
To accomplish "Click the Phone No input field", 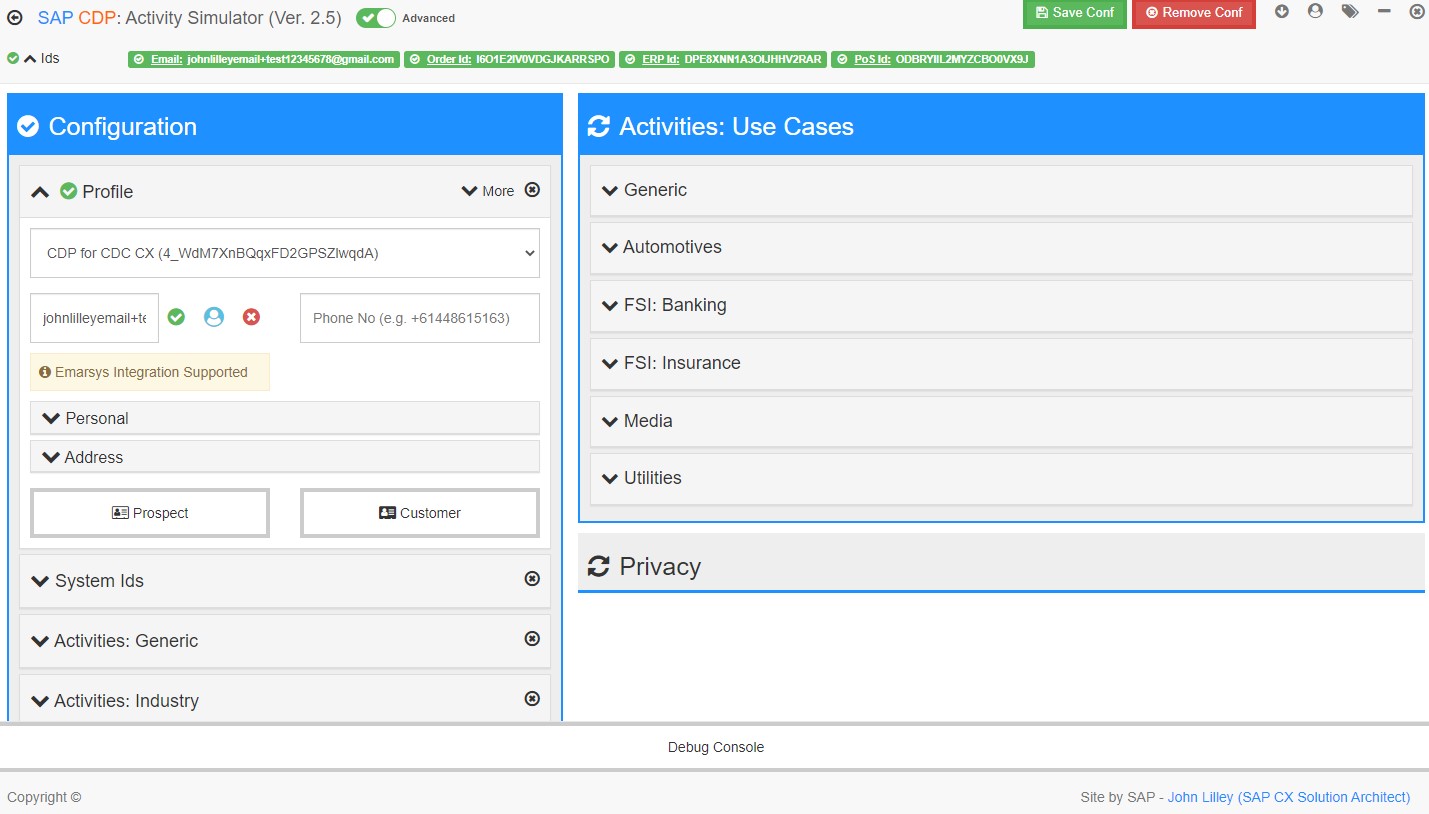I will point(419,318).
